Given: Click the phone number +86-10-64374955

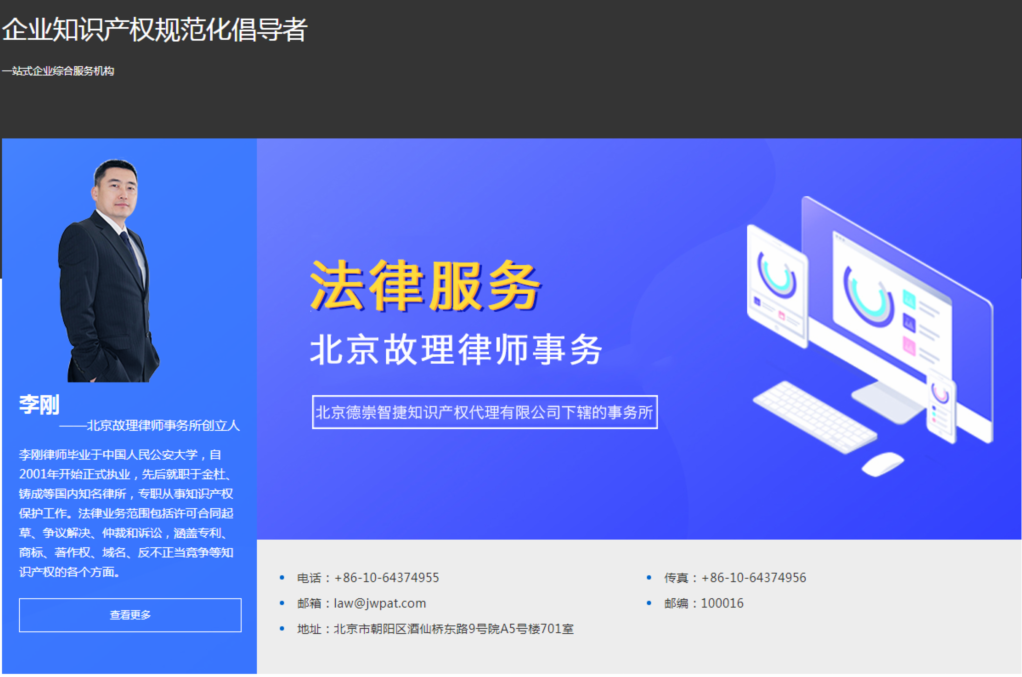Looking at the screenshot, I should click(x=386, y=578).
